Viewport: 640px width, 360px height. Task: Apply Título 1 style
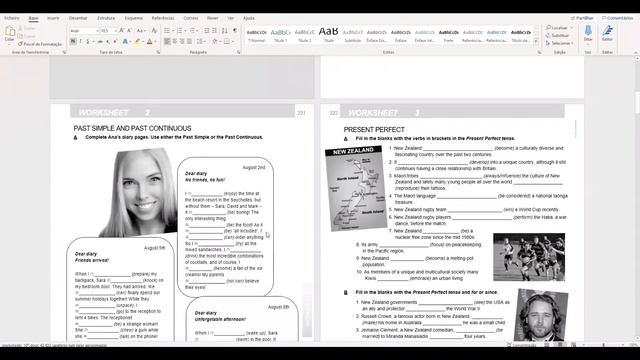point(281,36)
